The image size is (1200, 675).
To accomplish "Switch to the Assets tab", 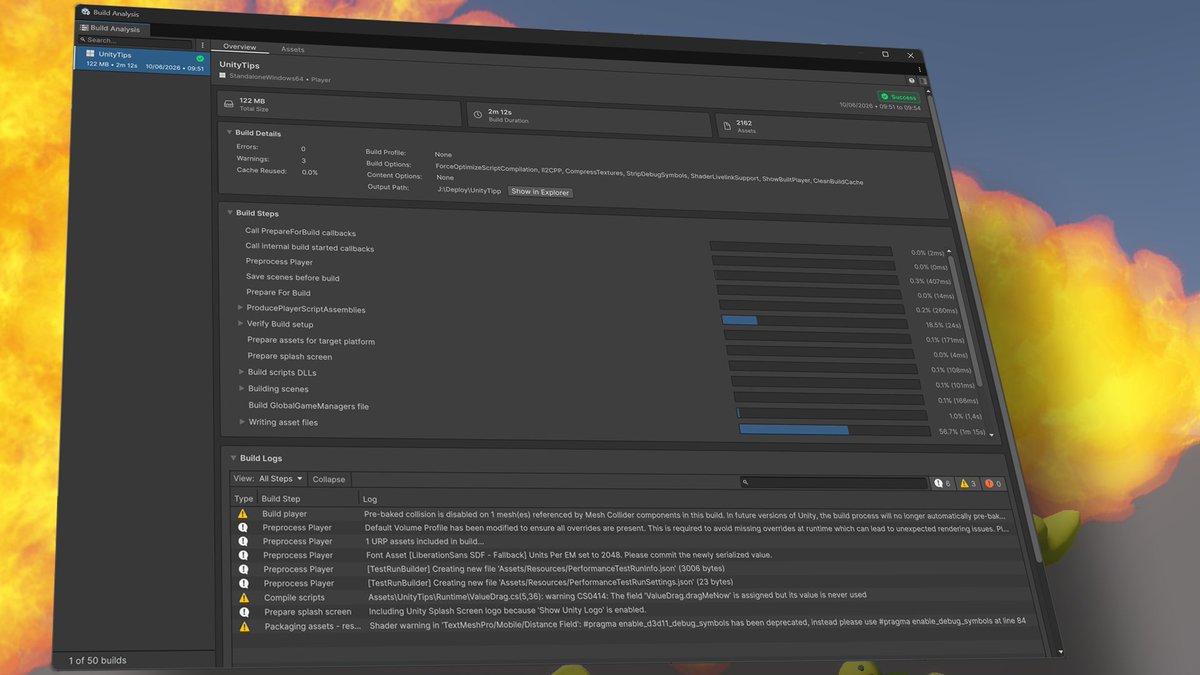I will tap(293, 49).
